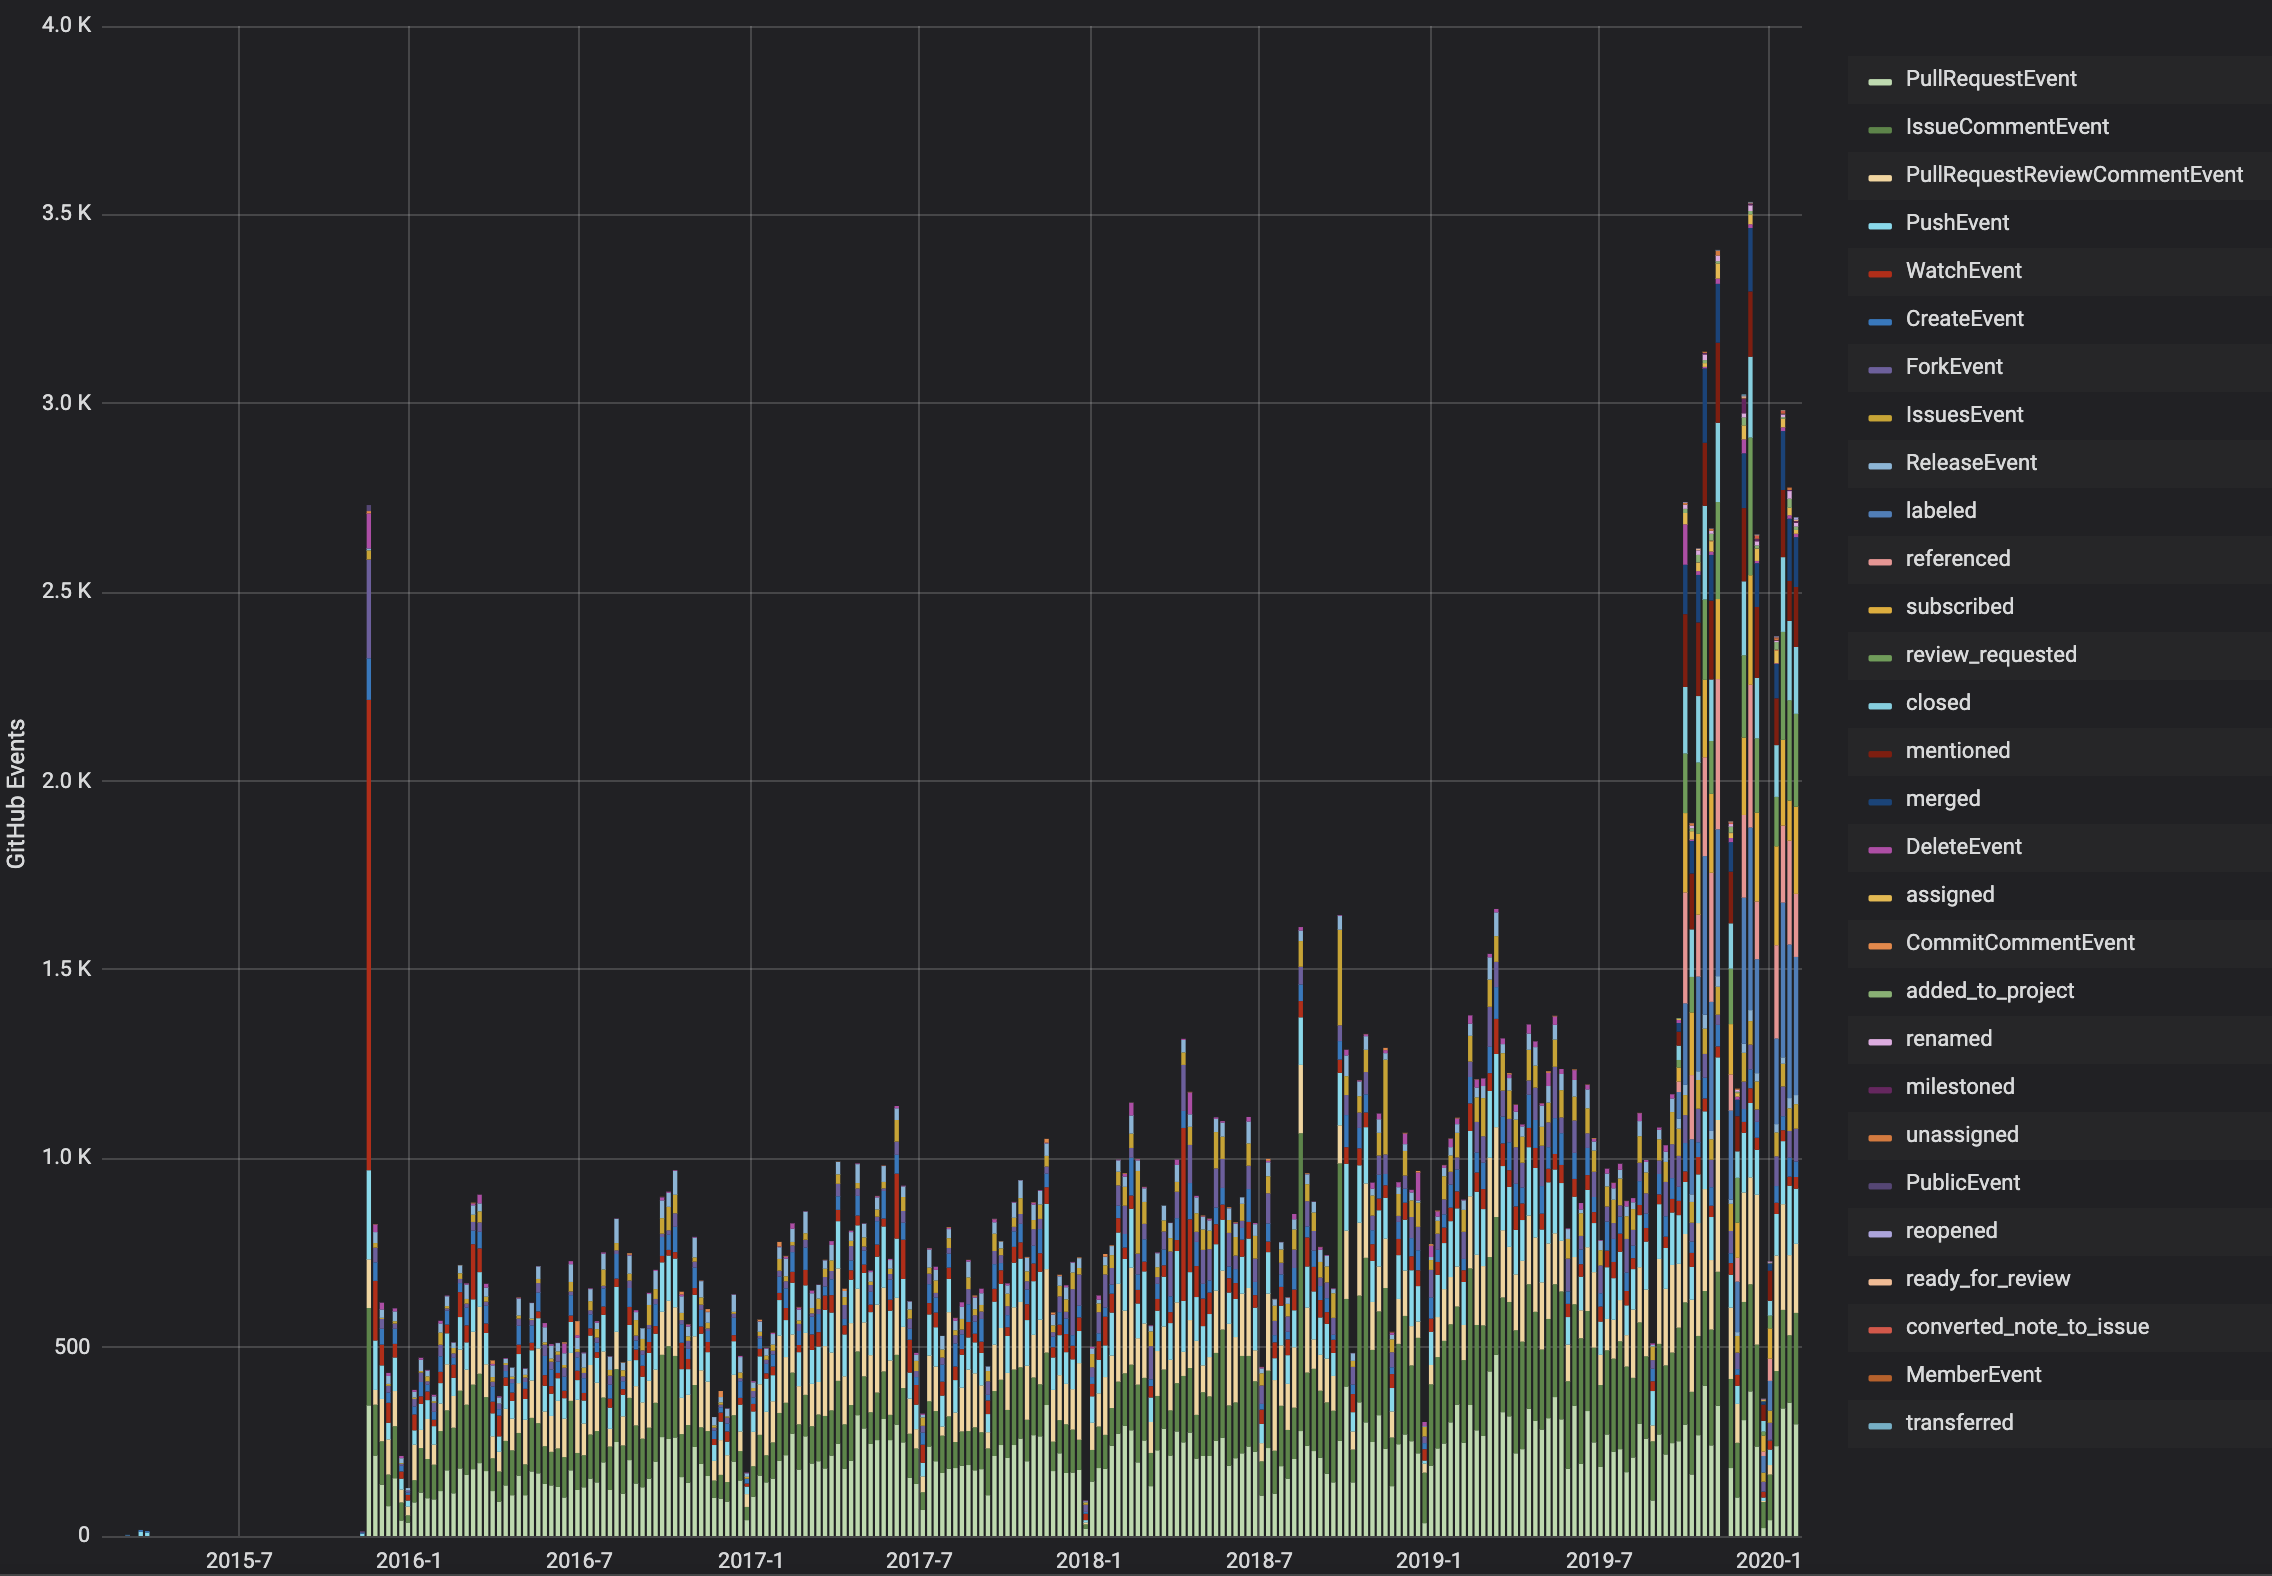Screen dimensions: 2272x1576
Task: Click the WatchEvent red color swatch
Action: (1880, 273)
